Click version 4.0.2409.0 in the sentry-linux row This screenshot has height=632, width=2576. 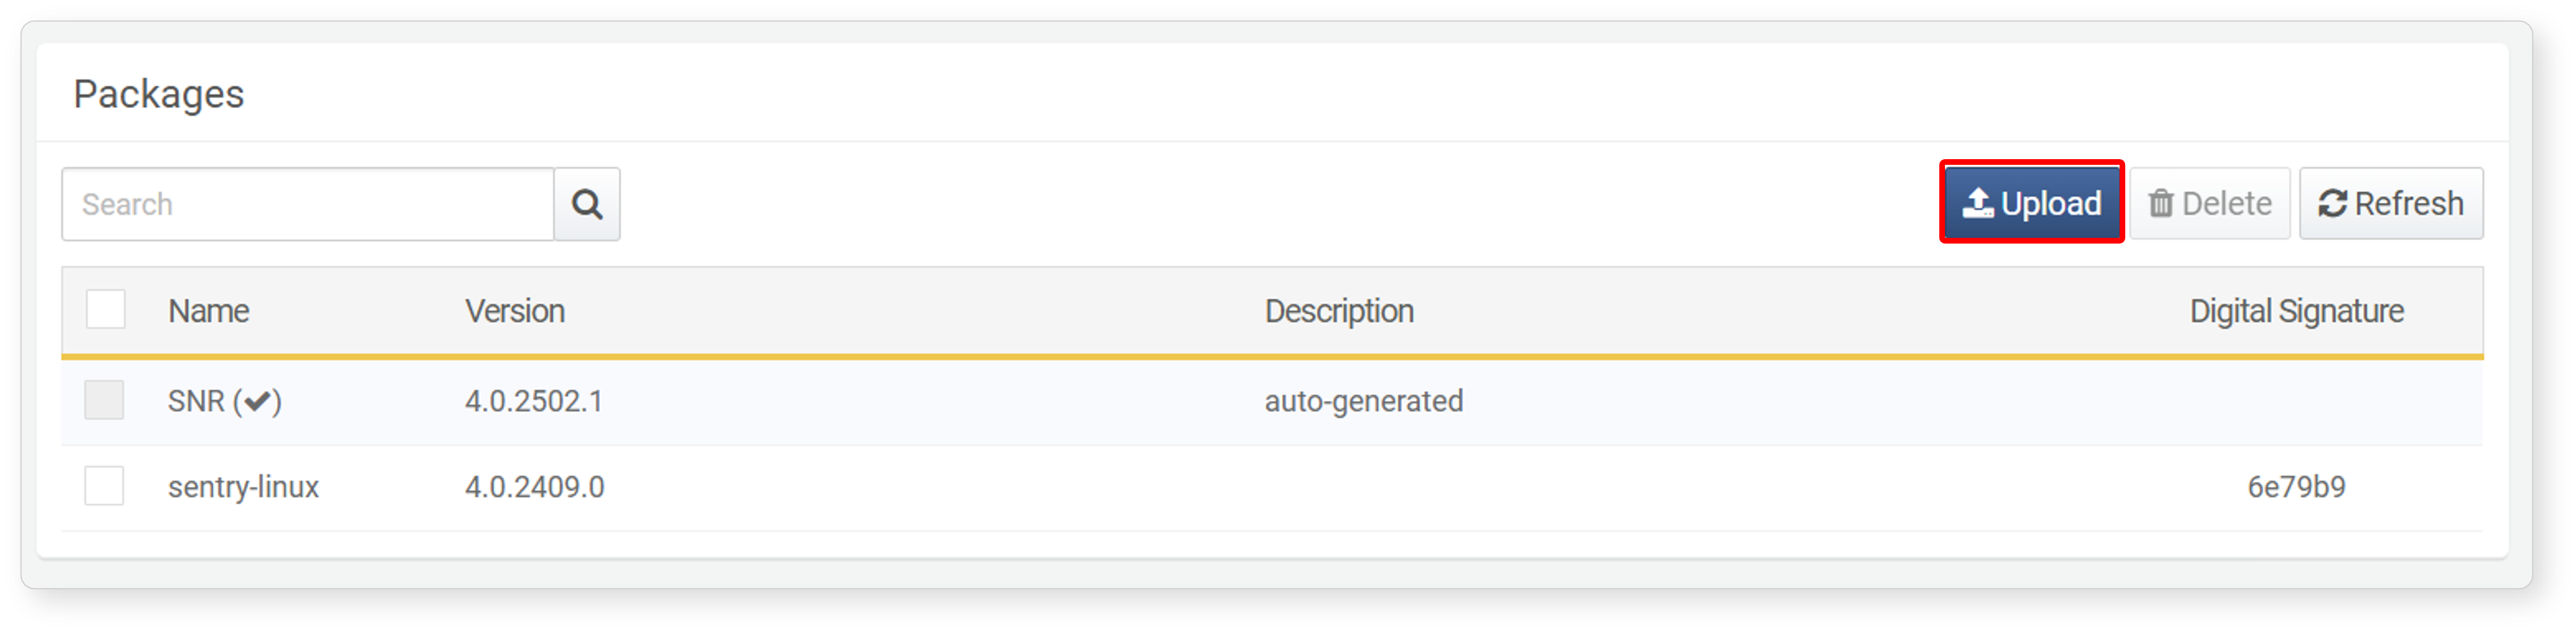[x=535, y=487]
